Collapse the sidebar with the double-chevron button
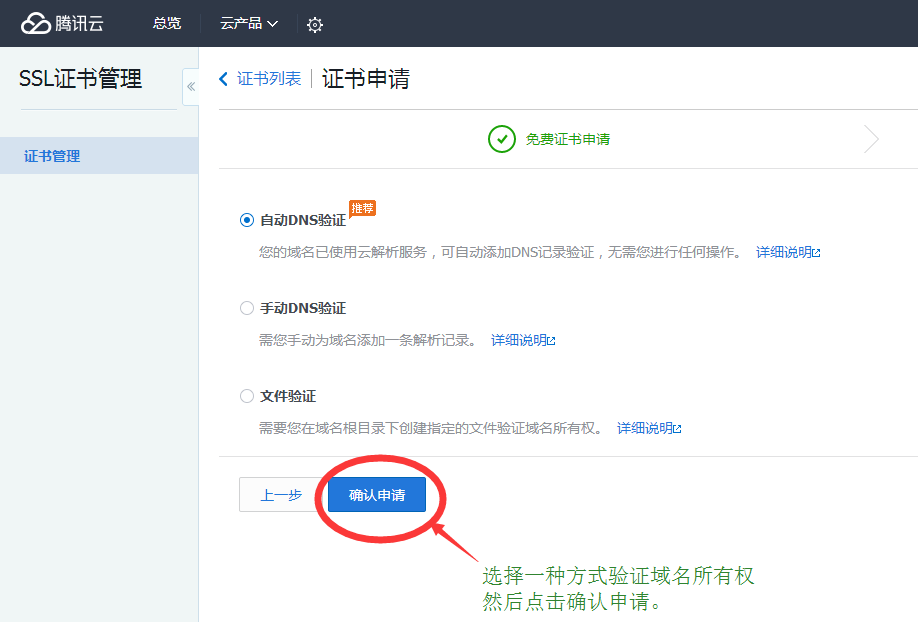 [x=191, y=87]
